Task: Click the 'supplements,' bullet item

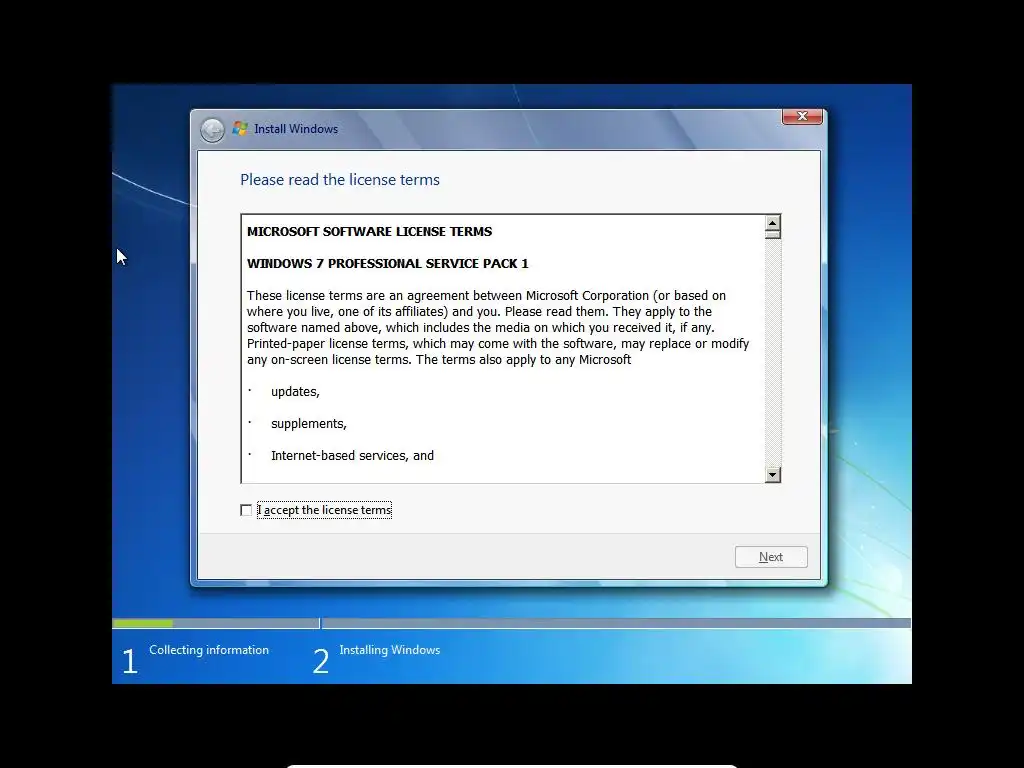Action: (x=309, y=424)
